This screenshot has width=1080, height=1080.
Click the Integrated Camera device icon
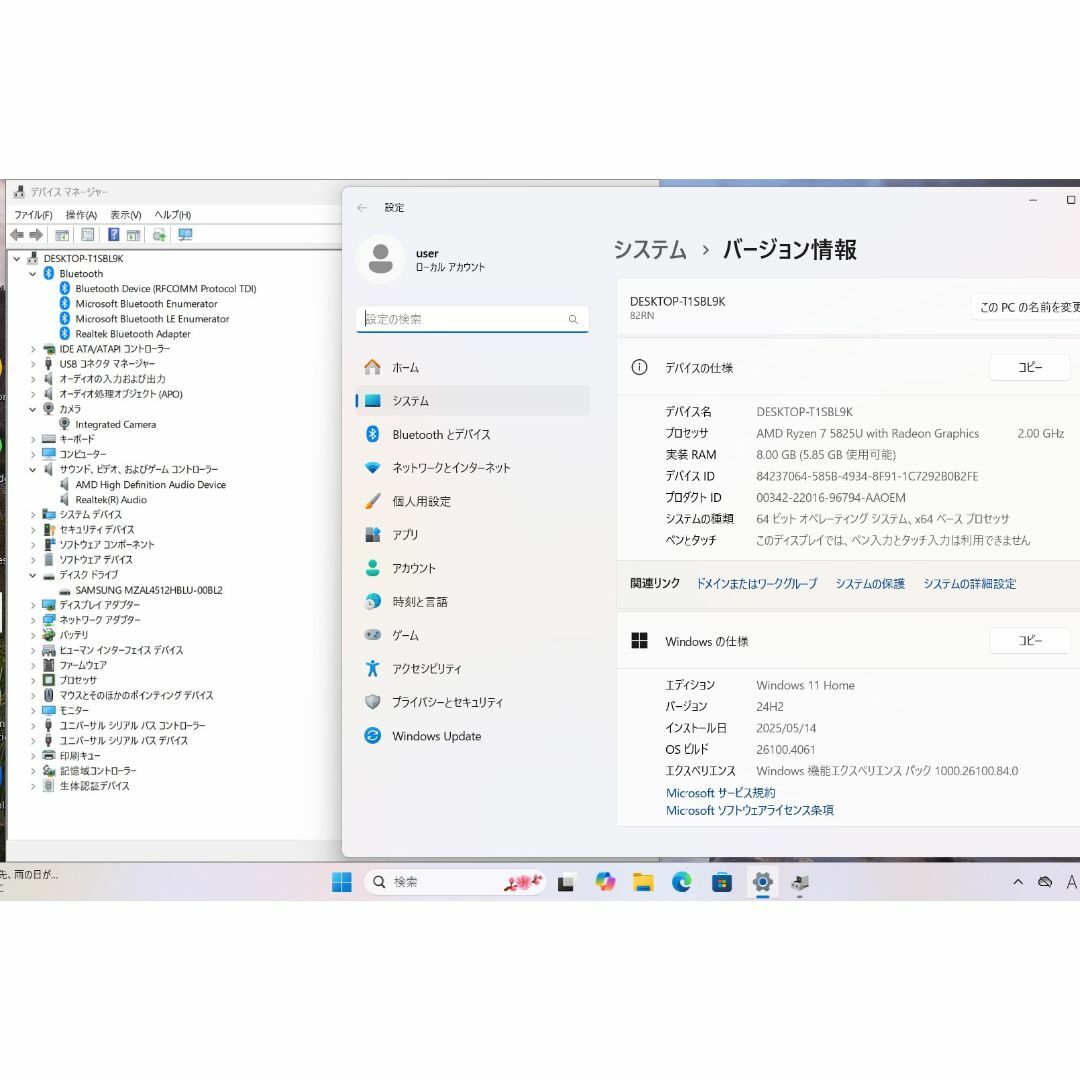pos(65,424)
